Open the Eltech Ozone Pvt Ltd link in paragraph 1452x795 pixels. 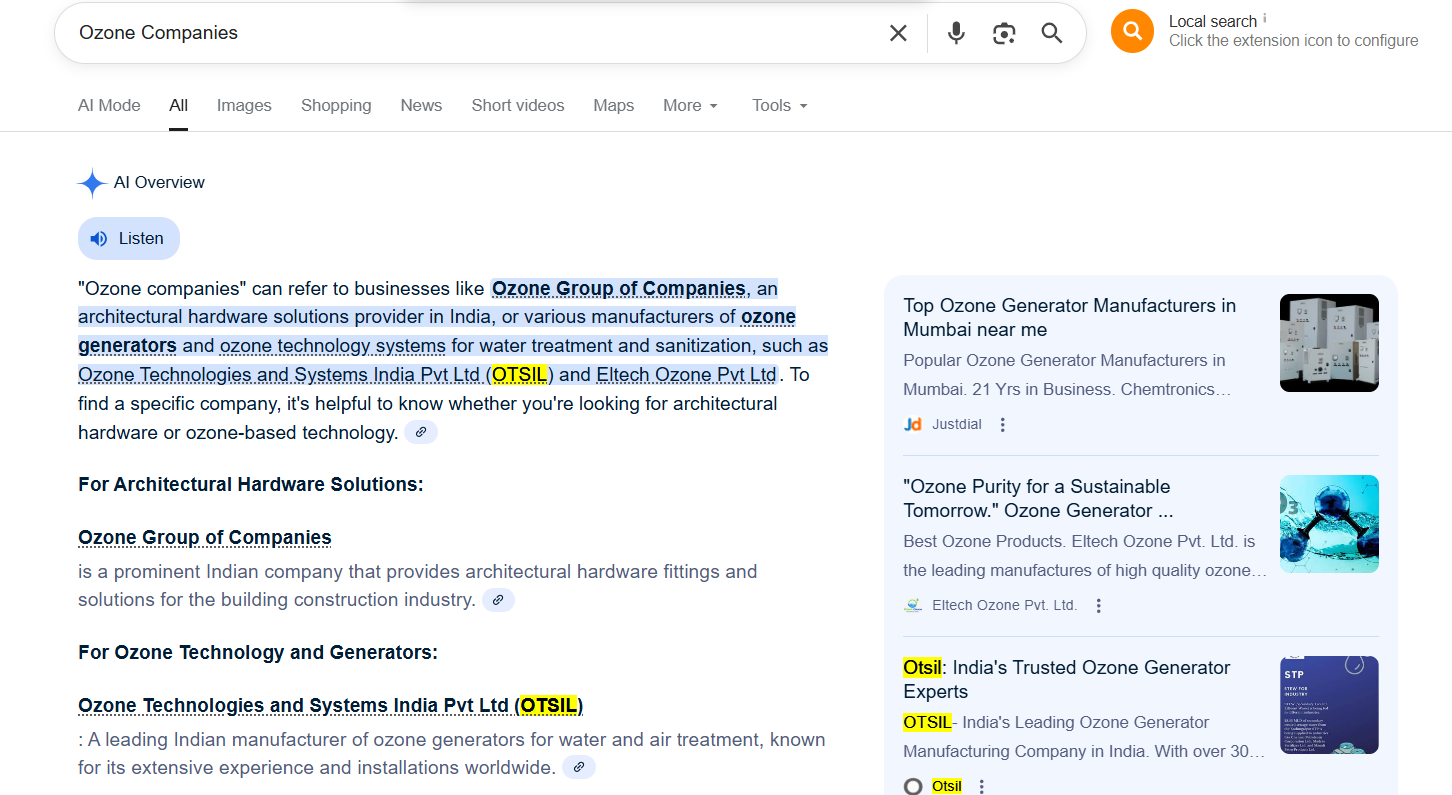(686, 374)
